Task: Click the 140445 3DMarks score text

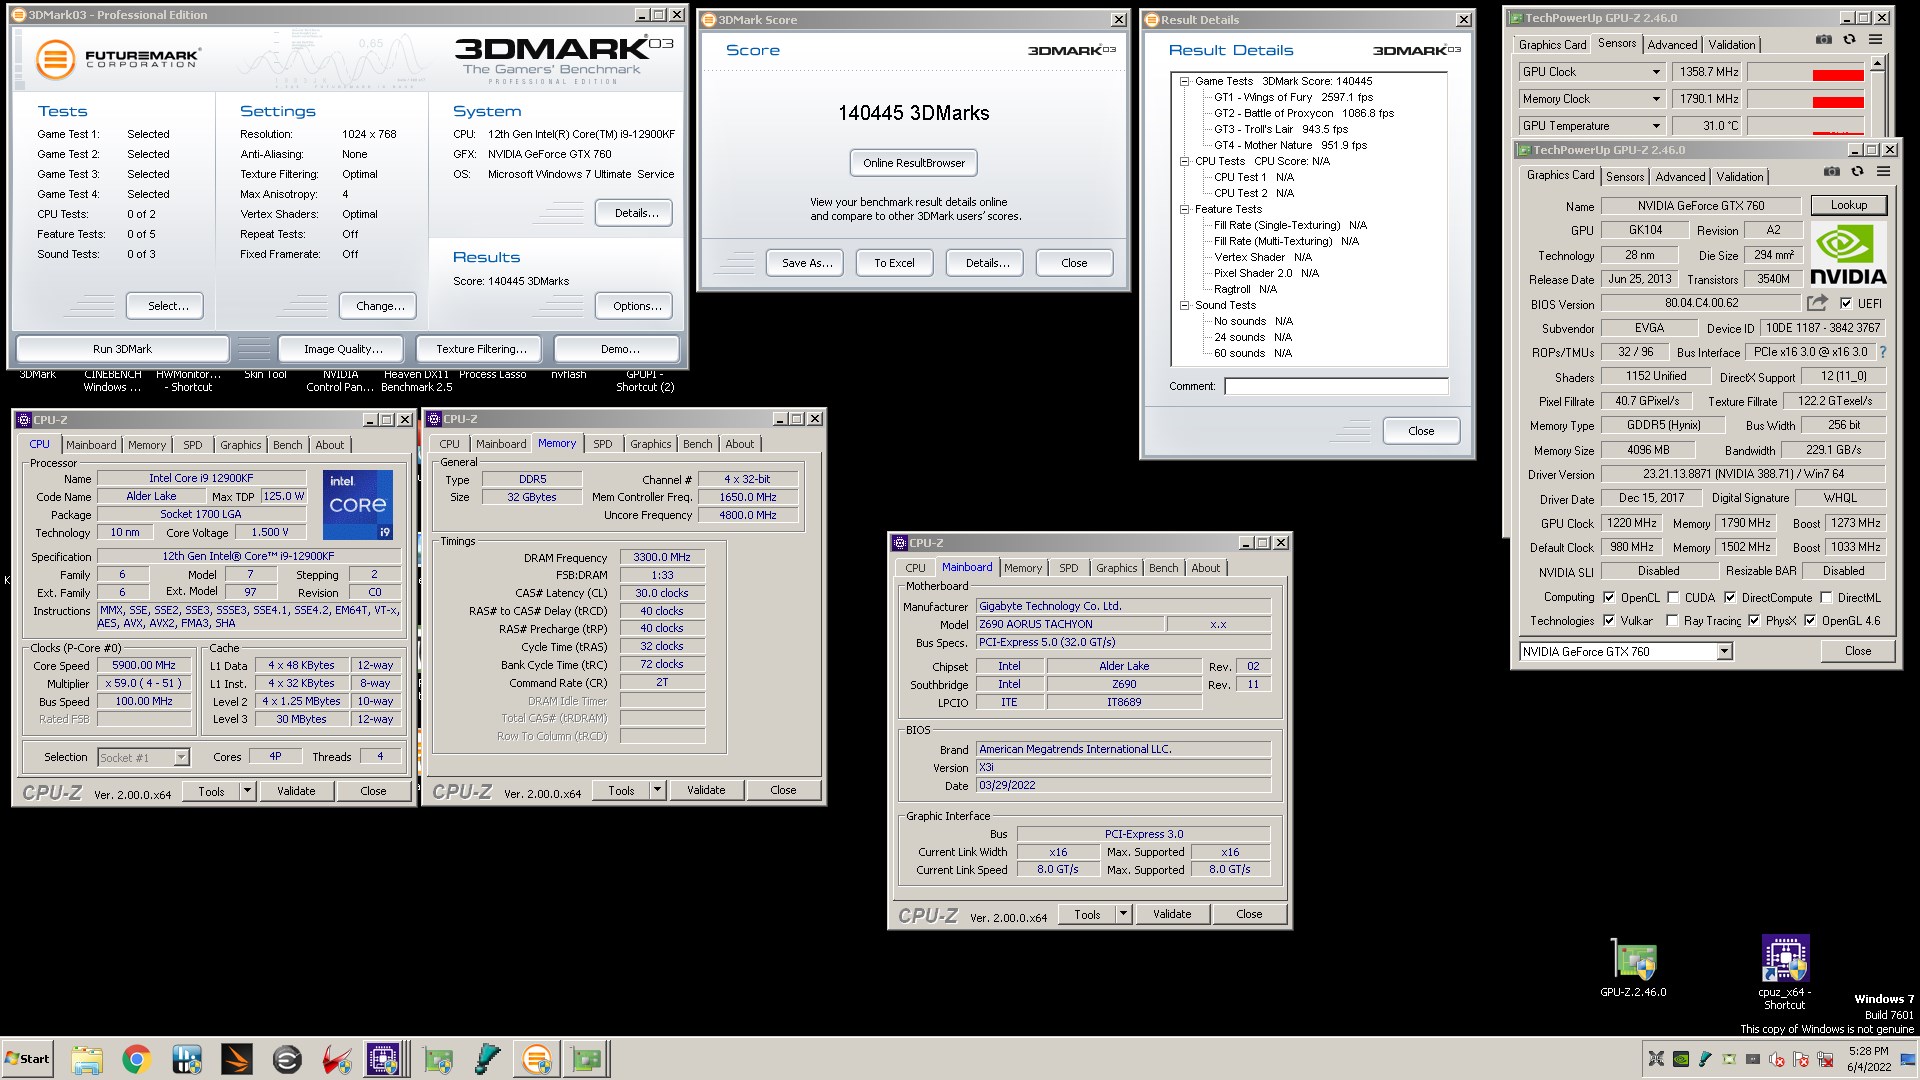Action: coord(913,113)
